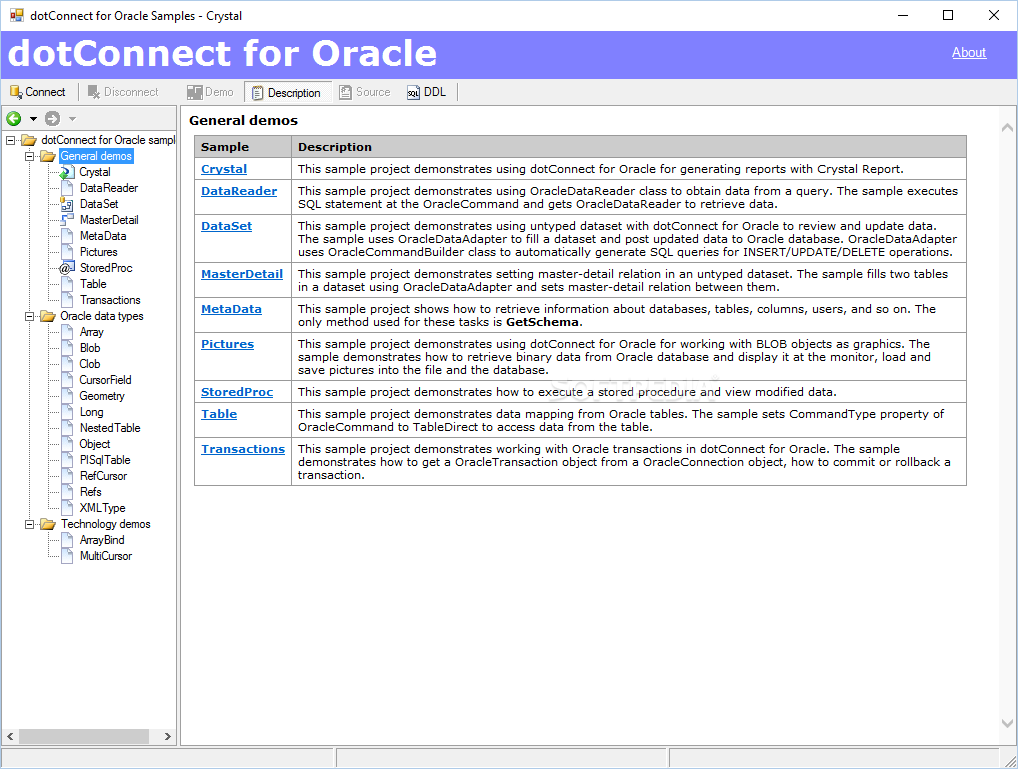
Task: Click the Description column header
Action: coord(629,147)
